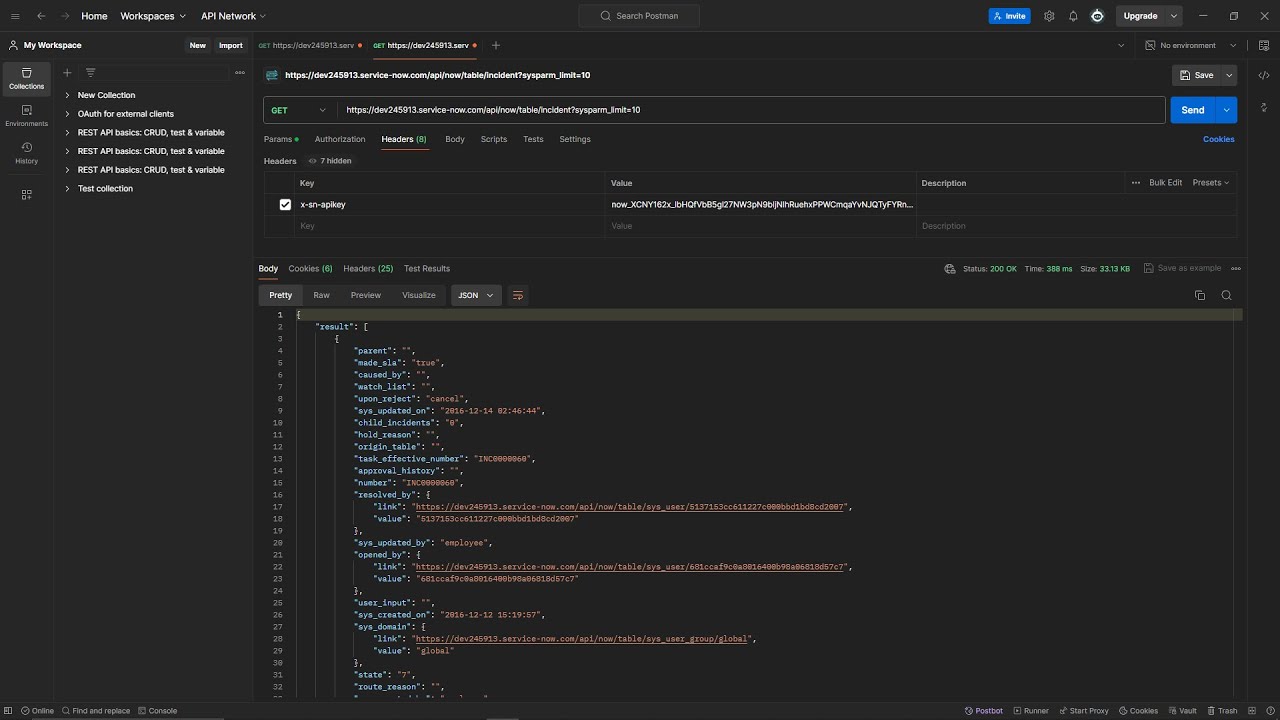Expand OAuth for external clients collection

point(67,114)
